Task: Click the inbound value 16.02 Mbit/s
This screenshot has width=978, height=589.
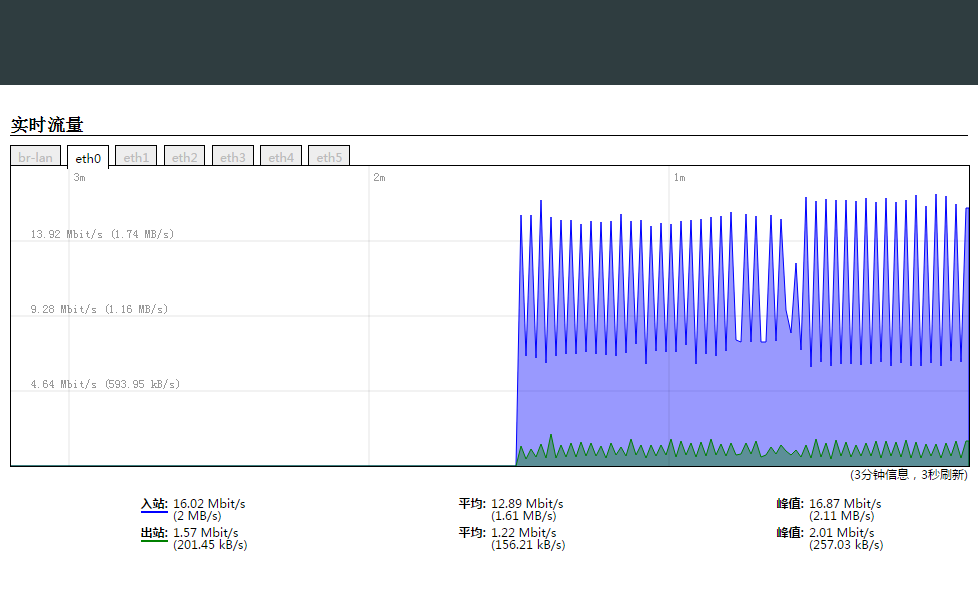Action: click(x=209, y=504)
